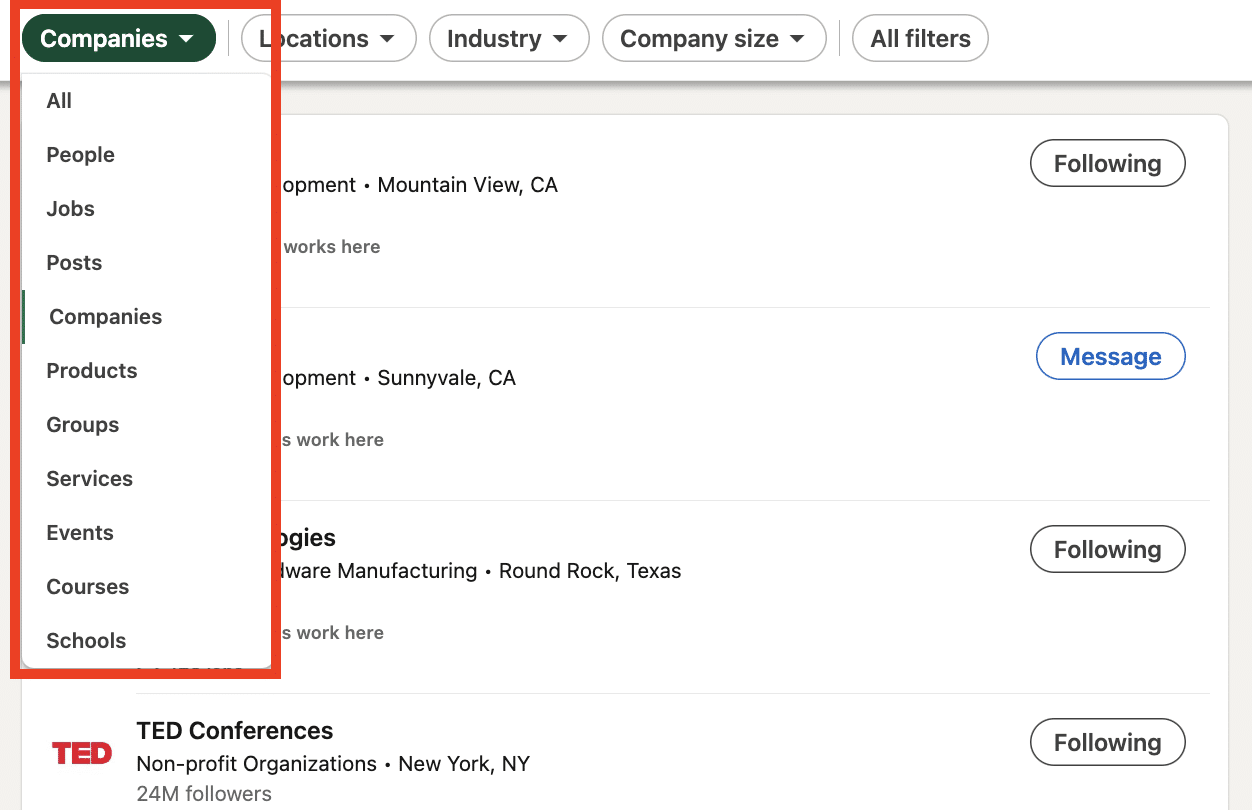Switch the search to Schools

[x=86, y=640]
